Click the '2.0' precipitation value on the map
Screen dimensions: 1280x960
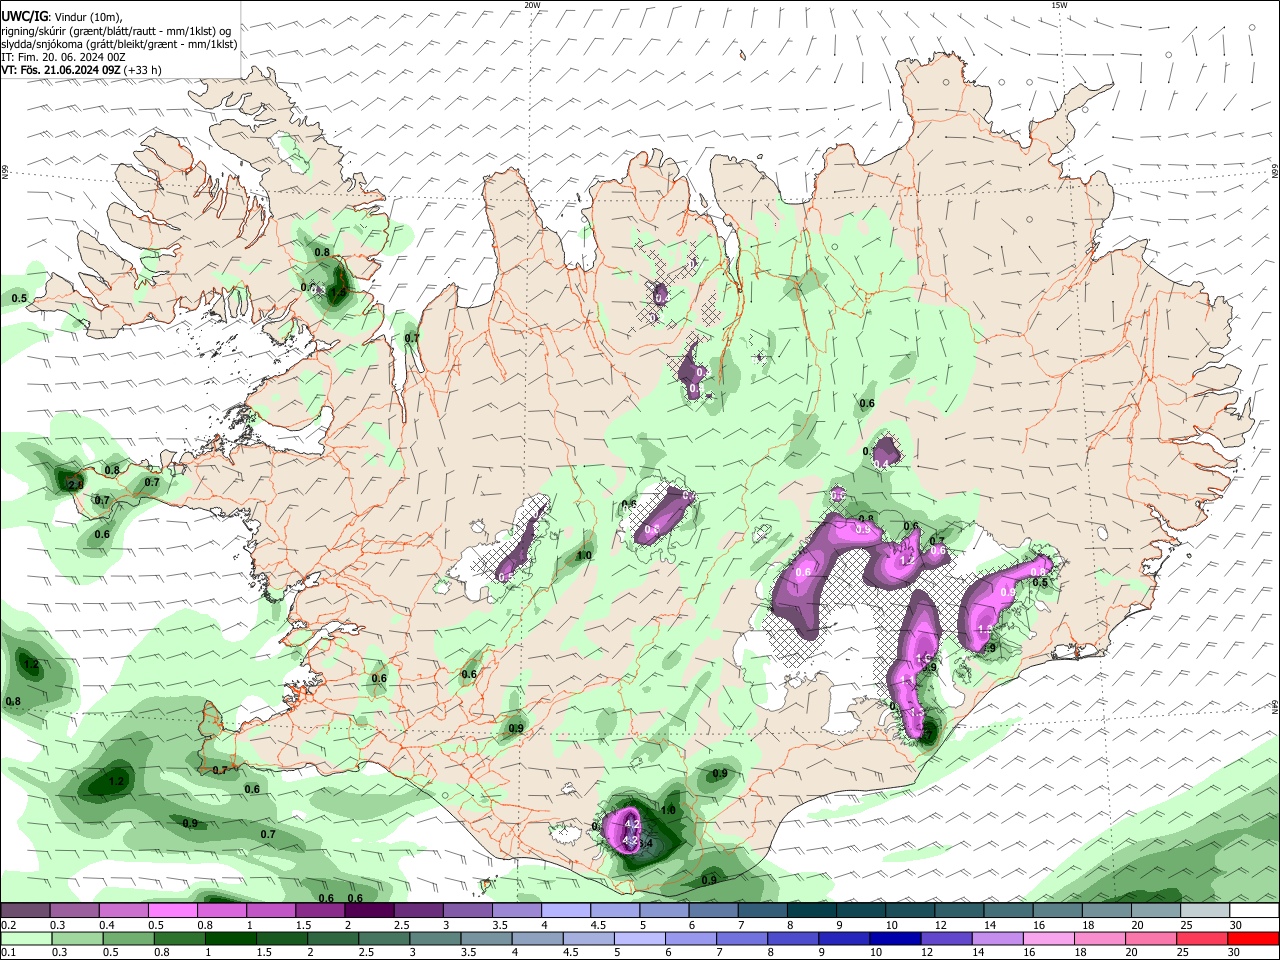tap(74, 485)
